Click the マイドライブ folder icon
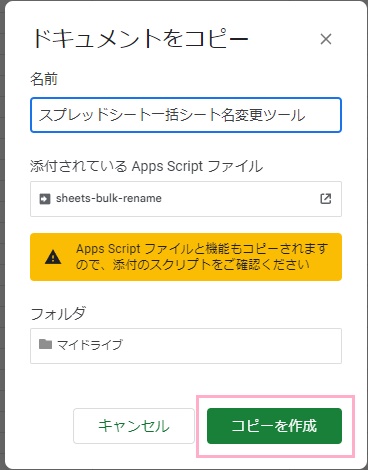368x470 pixels. point(45,344)
